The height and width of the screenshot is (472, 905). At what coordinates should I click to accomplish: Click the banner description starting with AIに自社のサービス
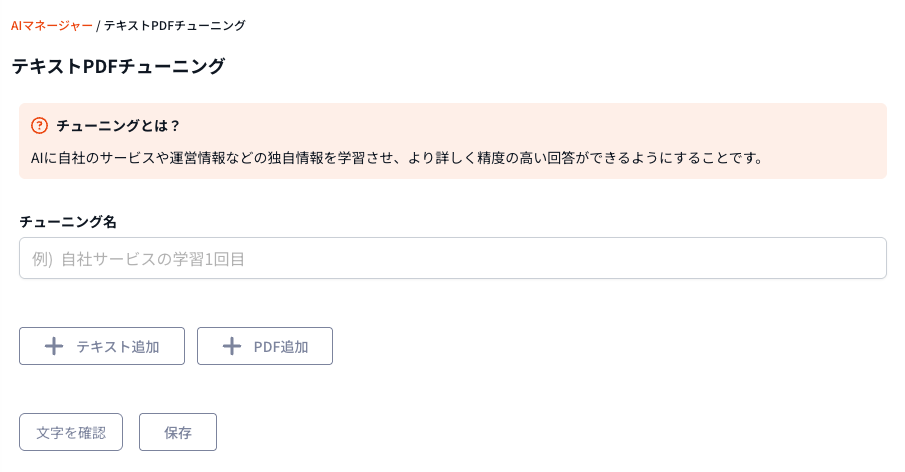(x=396, y=158)
